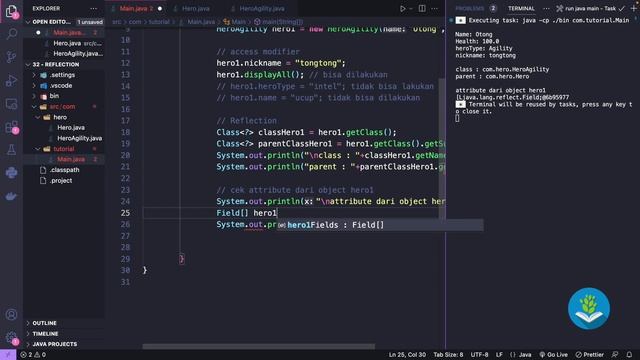The height and width of the screenshot is (360, 640).
Task: Open the Explorer view in activity bar
Action: point(11,11)
